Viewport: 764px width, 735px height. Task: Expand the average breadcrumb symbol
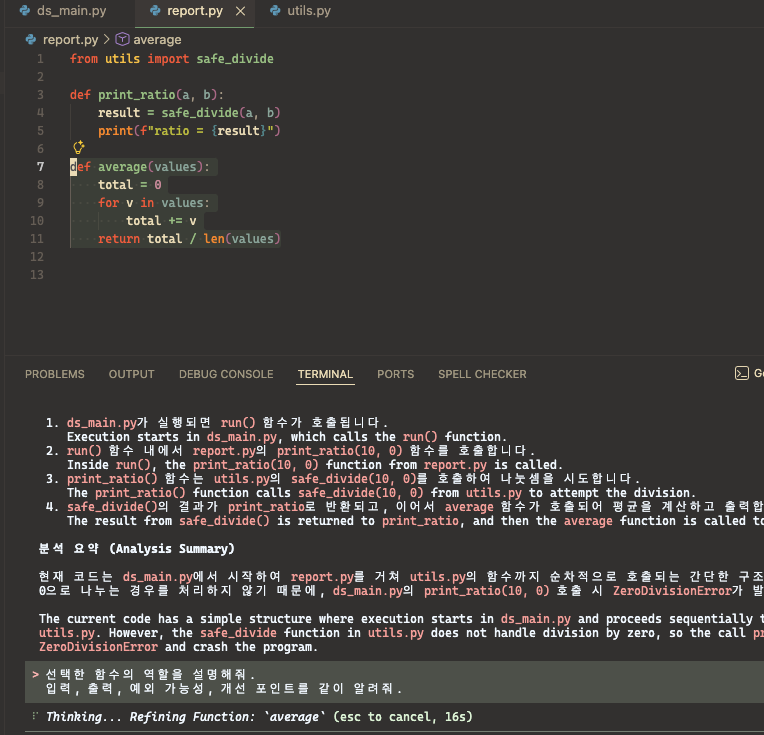coord(157,39)
